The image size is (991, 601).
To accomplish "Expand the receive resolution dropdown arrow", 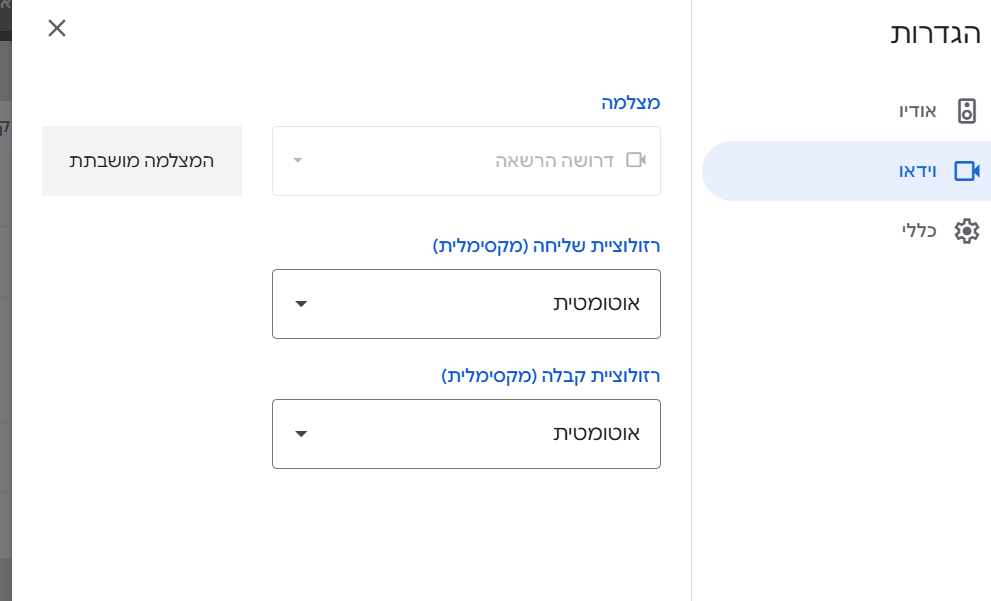I will click(302, 434).
